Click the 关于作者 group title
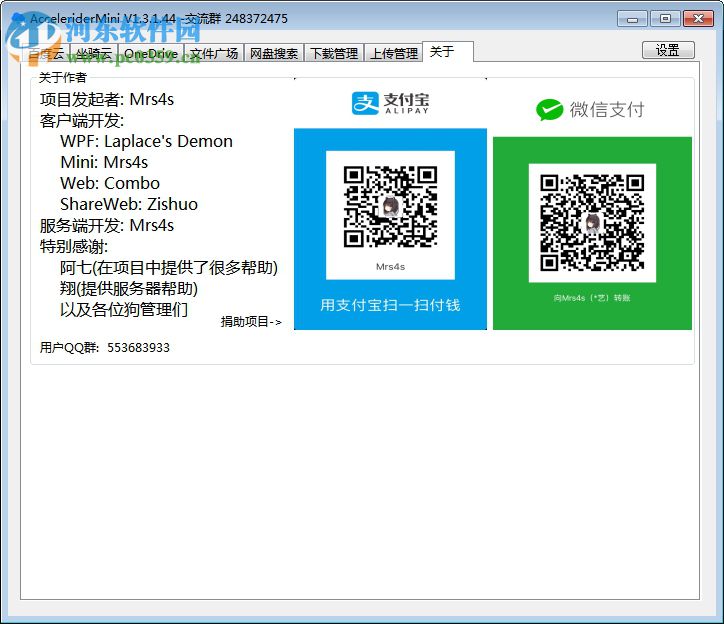This screenshot has width=724, height=624. tap(62, 77)
